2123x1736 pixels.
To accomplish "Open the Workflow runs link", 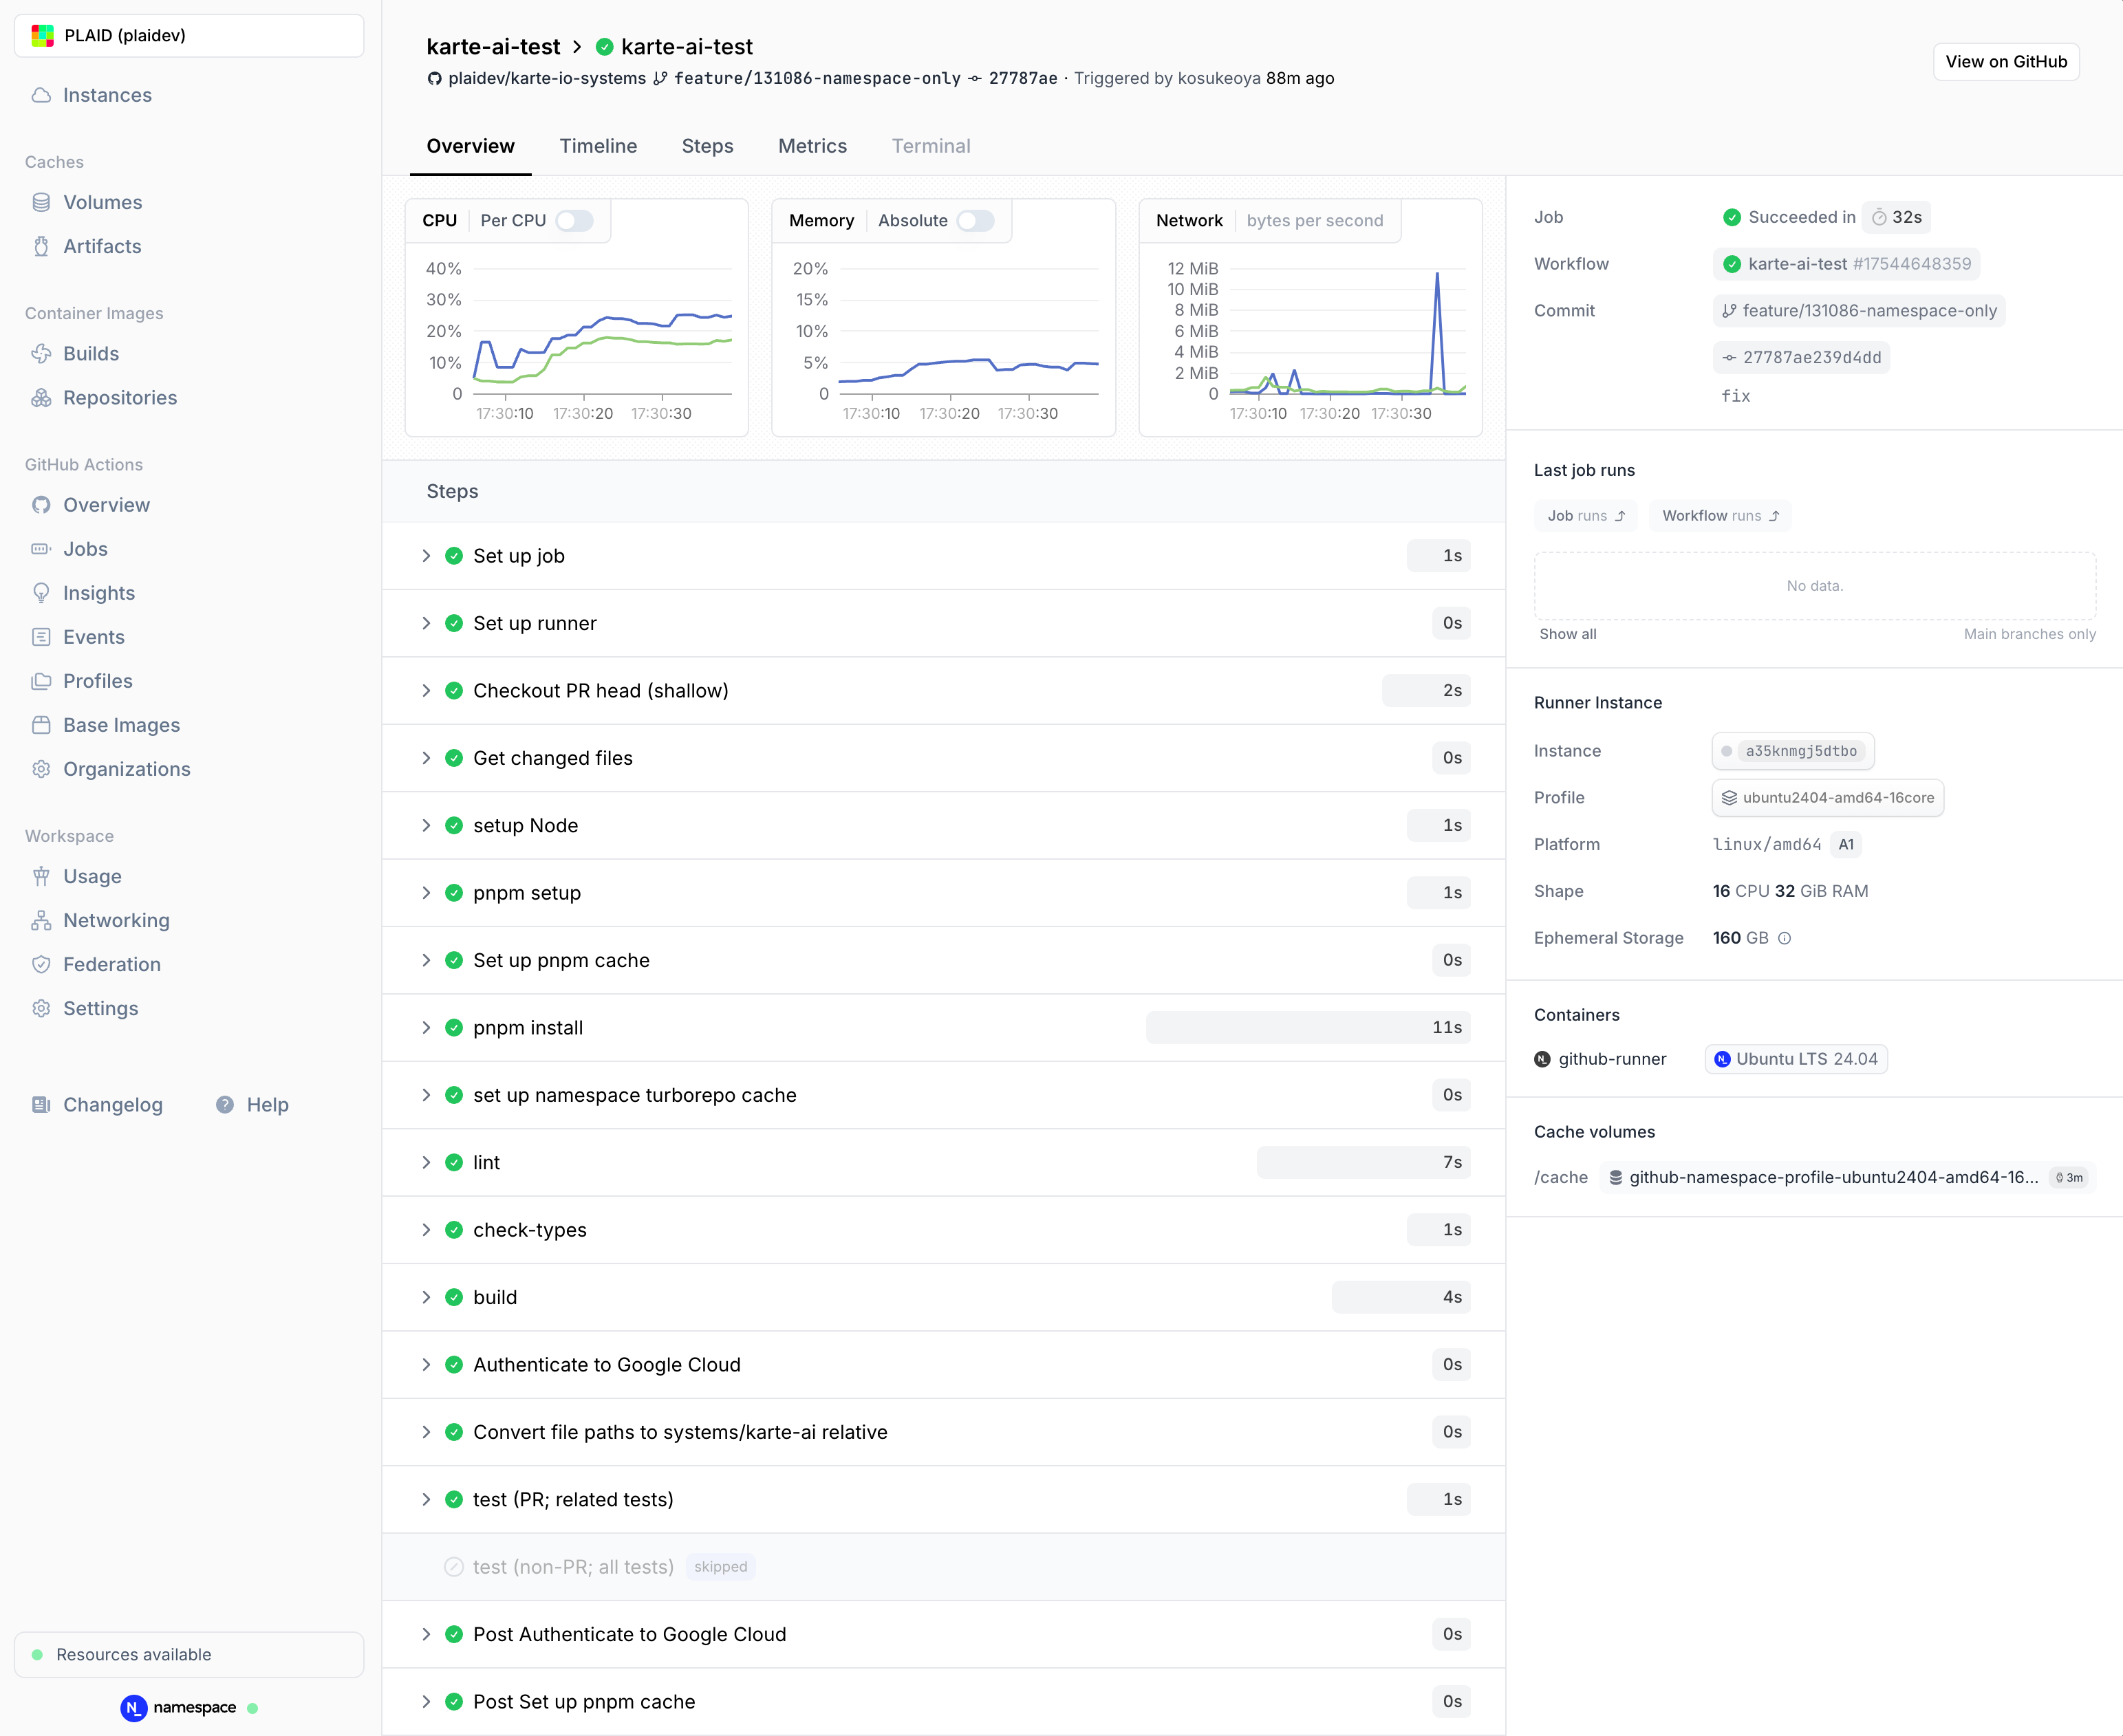I will pos(1720,516).
